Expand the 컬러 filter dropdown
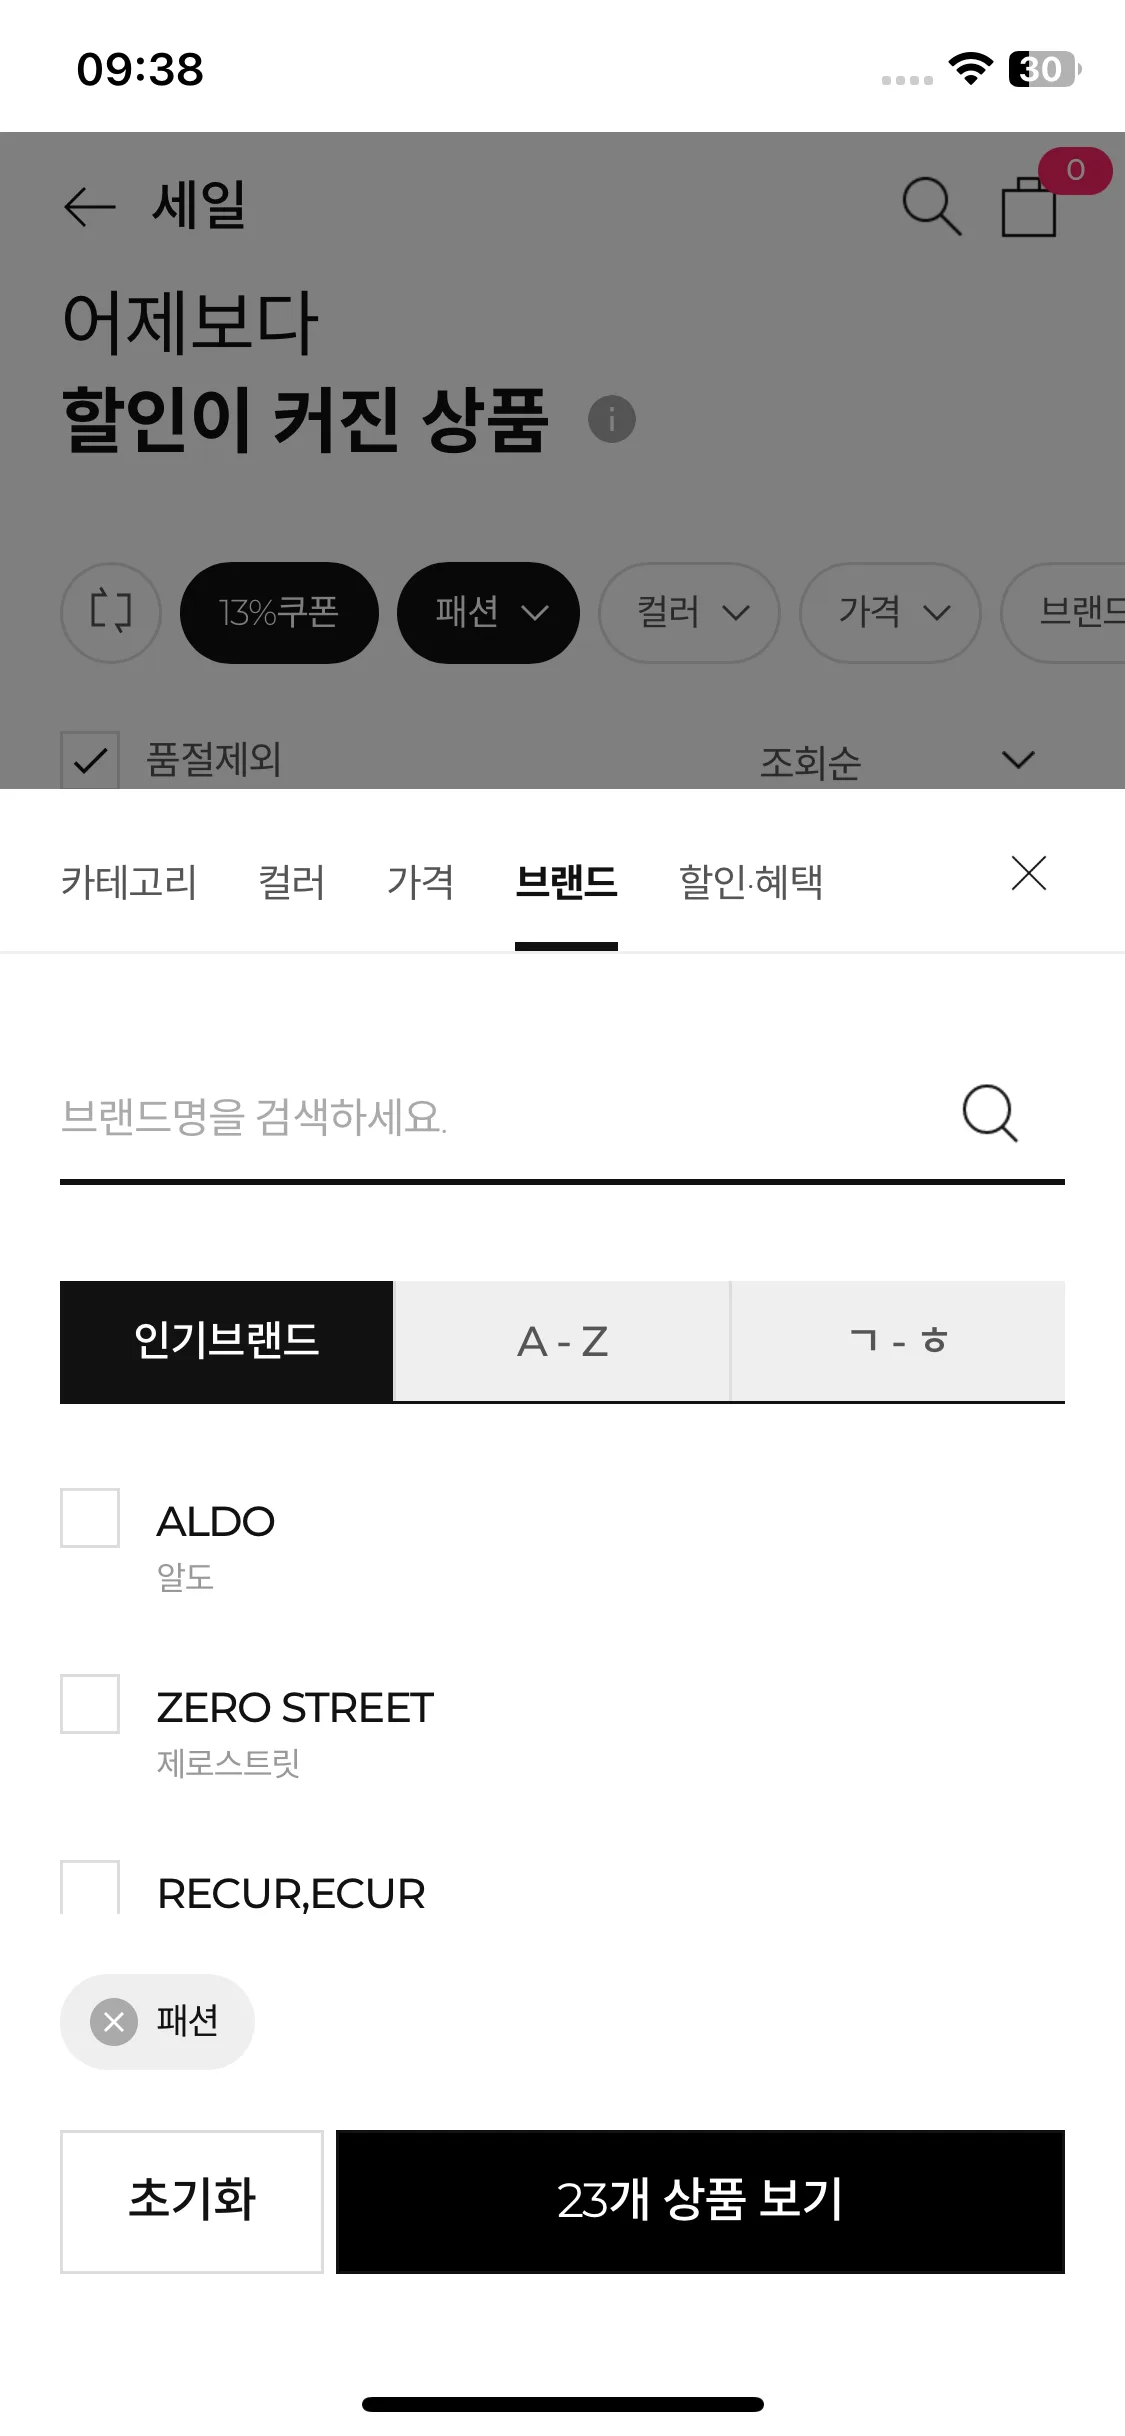The image size is (1125, 2436). pos(689,612)
